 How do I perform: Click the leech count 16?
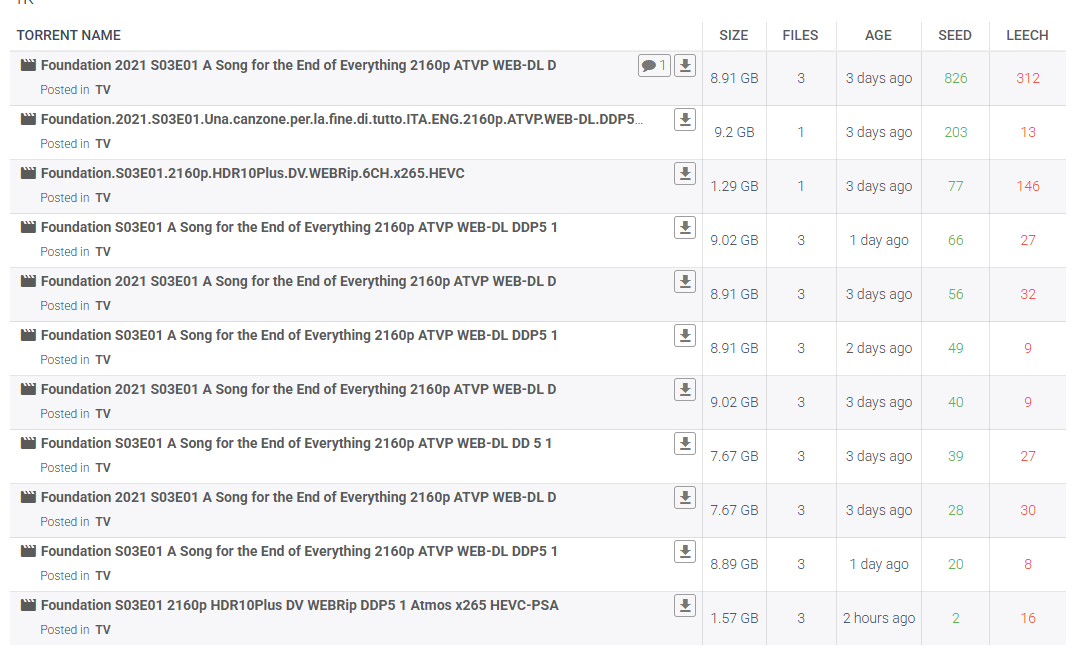pos(1028,618)
